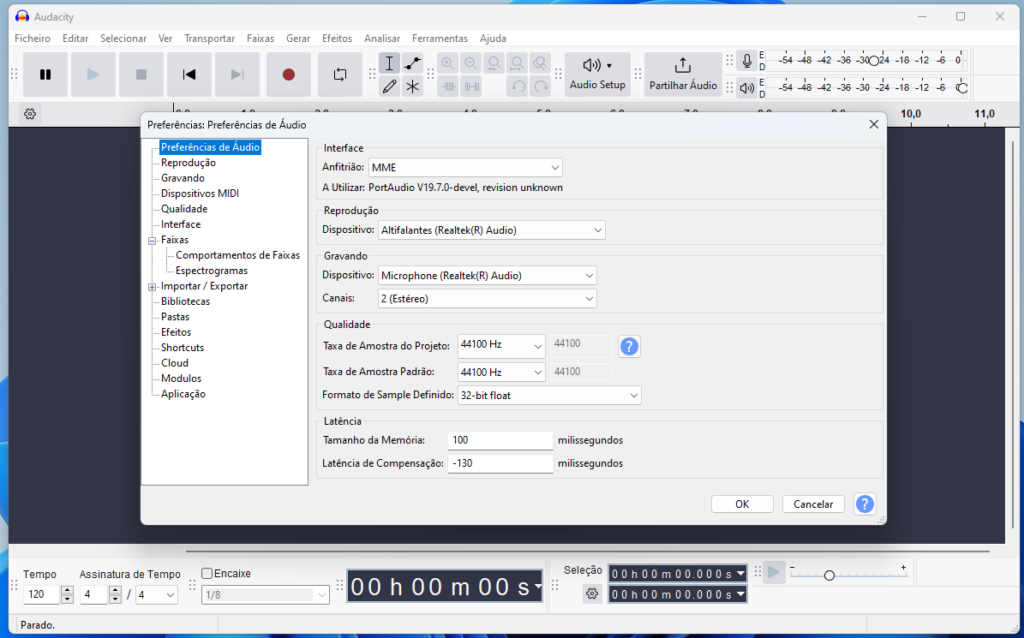Open the Anfitrião MME dropdown
This screenshot has height=638, width=1024.
pyautogui.click(x=465, y=167)
